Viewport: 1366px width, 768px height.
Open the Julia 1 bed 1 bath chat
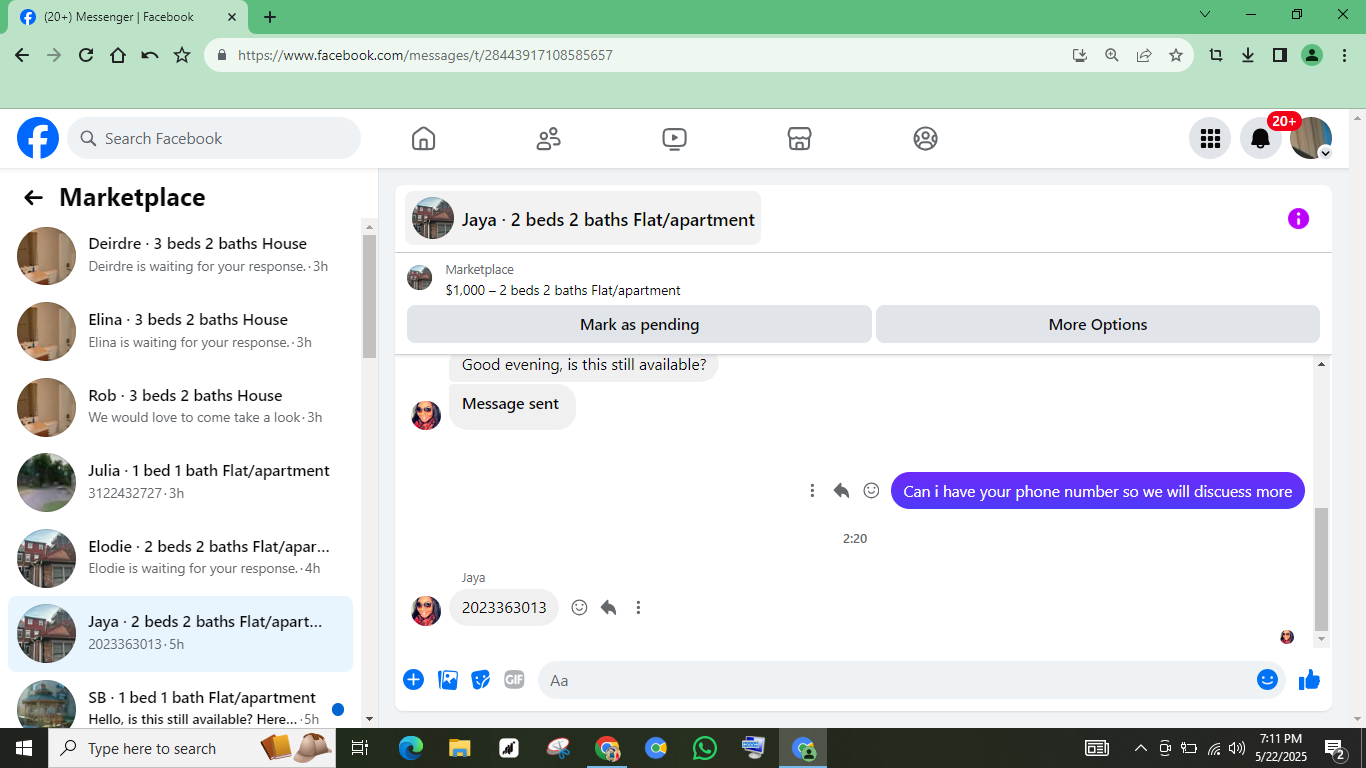click(x=180, y=482)
